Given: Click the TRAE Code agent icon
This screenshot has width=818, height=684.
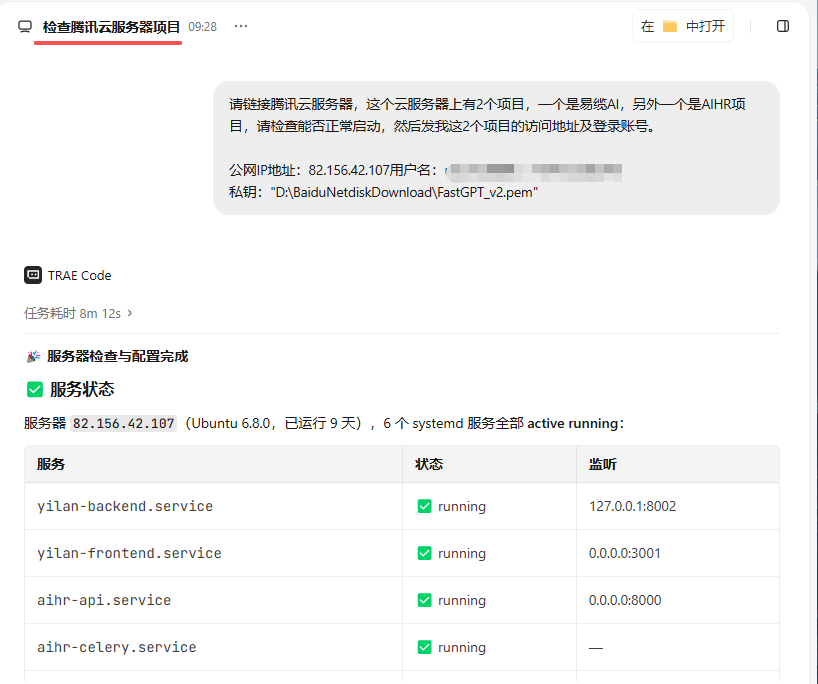Looking at the screenshot, I should click(x=33, y=275).
